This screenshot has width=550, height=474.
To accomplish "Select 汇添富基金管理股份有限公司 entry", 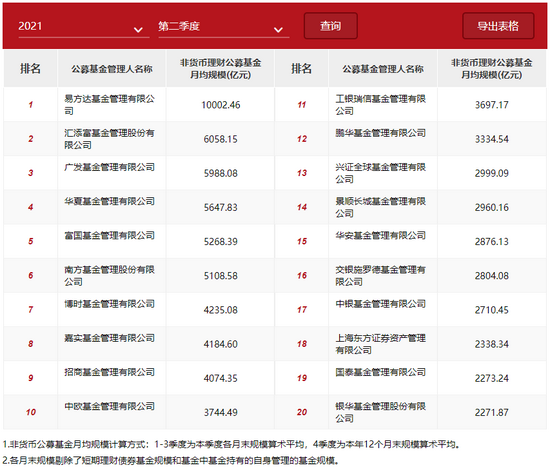I will (x=109, y=139).
